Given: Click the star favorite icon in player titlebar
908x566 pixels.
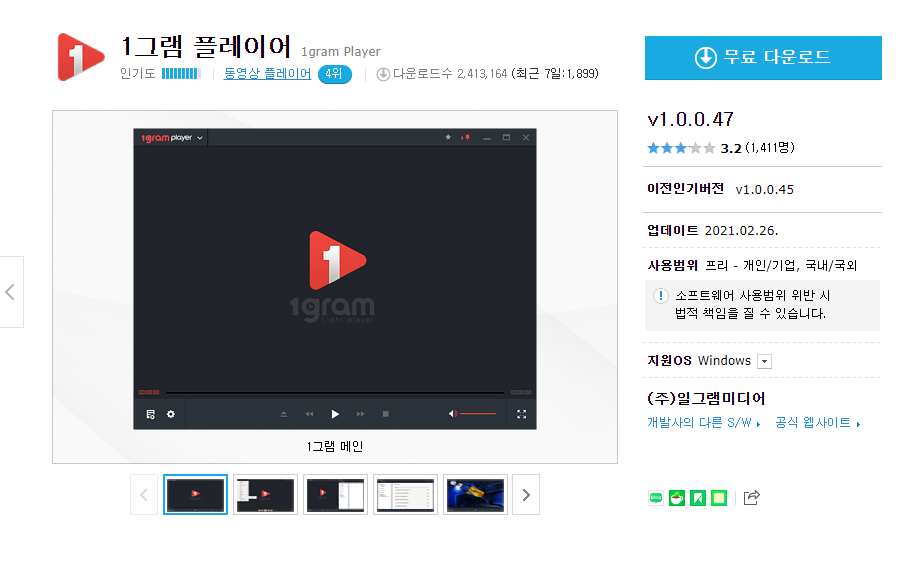Looking at the screenshot, I should click(448, 137).
